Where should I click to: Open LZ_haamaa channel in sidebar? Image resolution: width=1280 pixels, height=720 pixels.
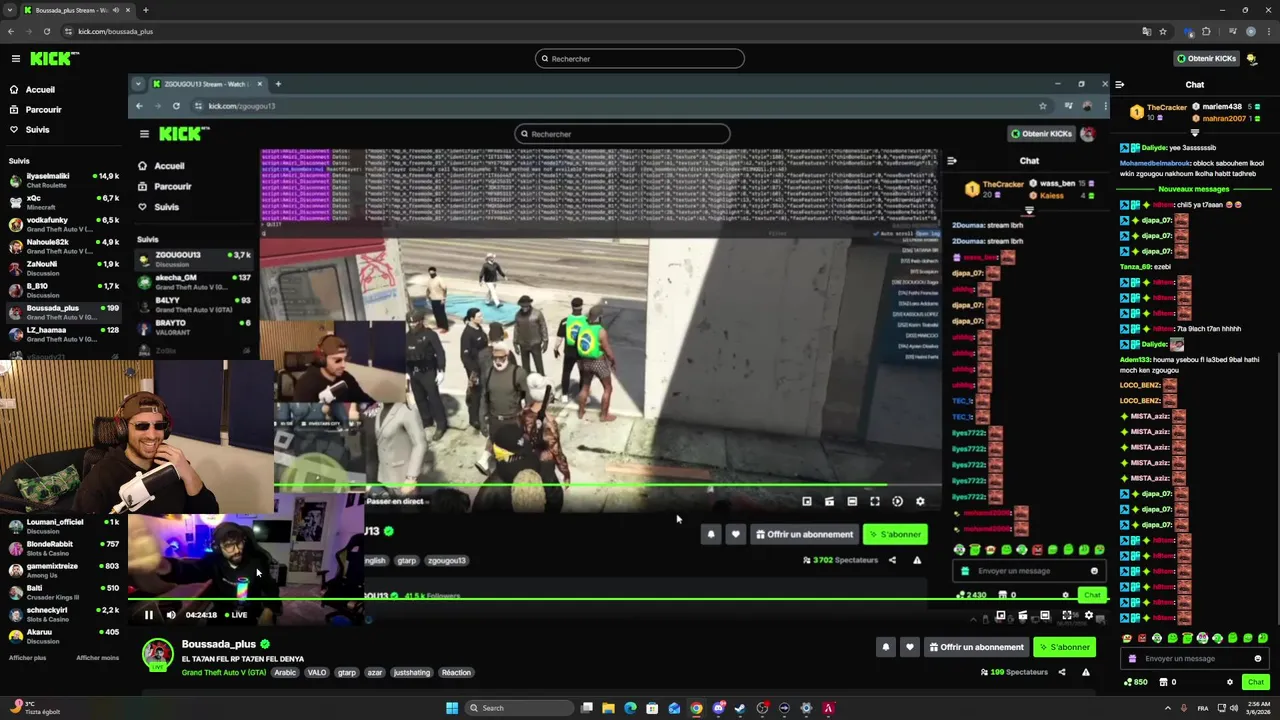coord(64,334)
